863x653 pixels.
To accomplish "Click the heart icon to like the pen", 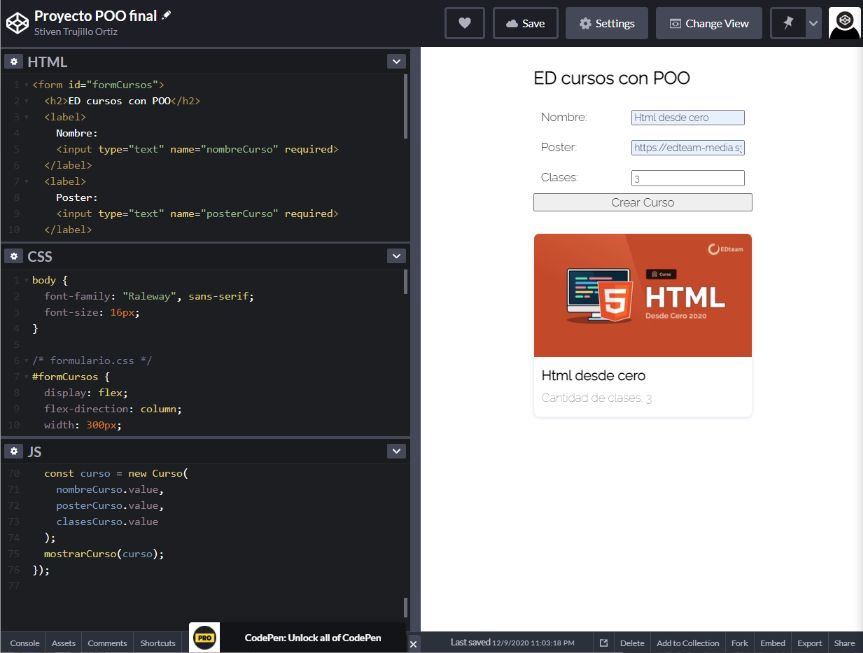I will pos(464,22).
